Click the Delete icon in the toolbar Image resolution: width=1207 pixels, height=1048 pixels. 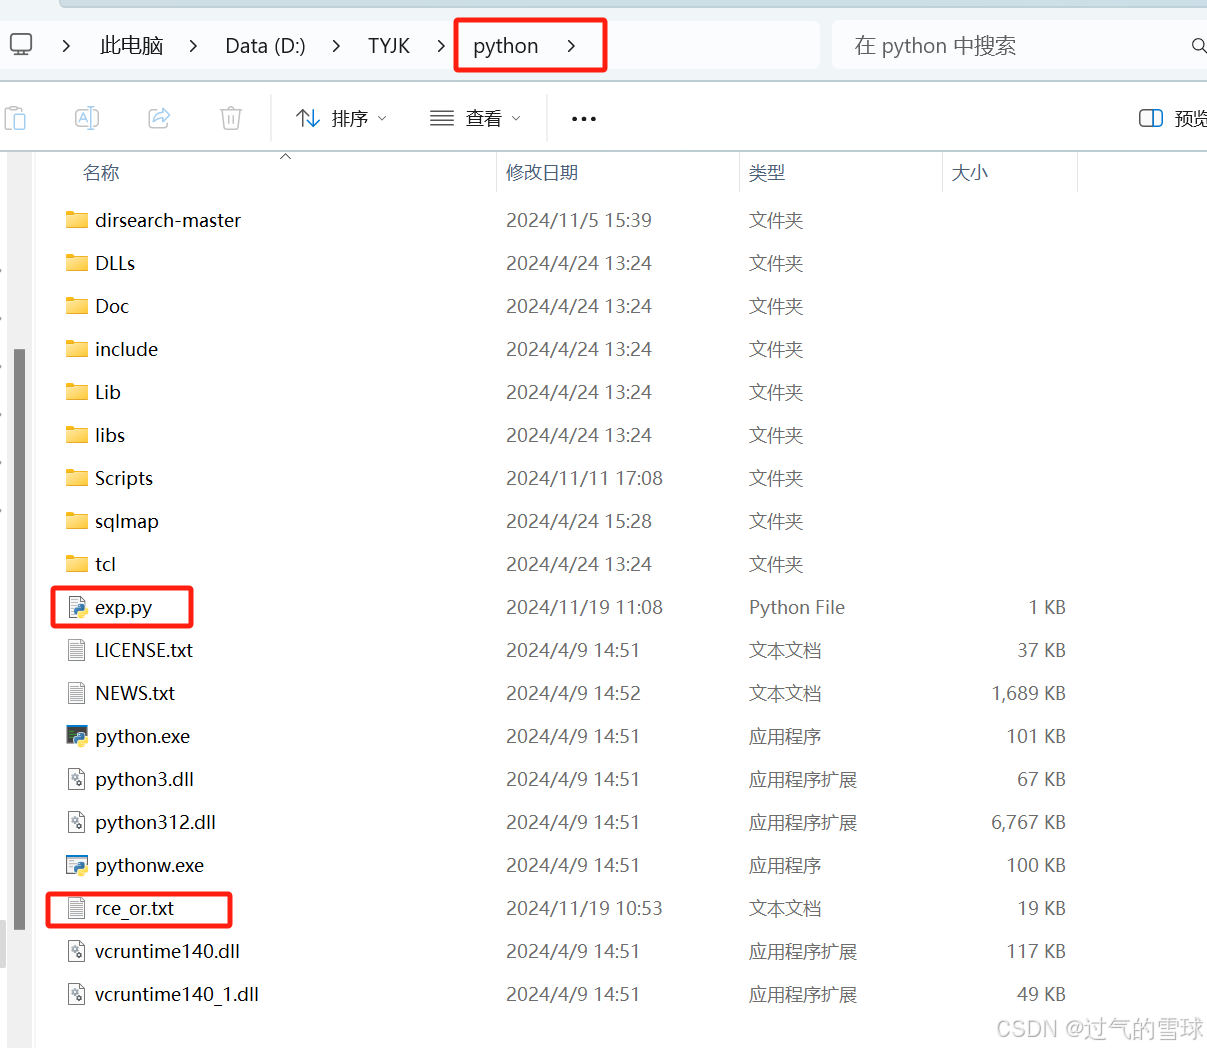coord(230,118)
